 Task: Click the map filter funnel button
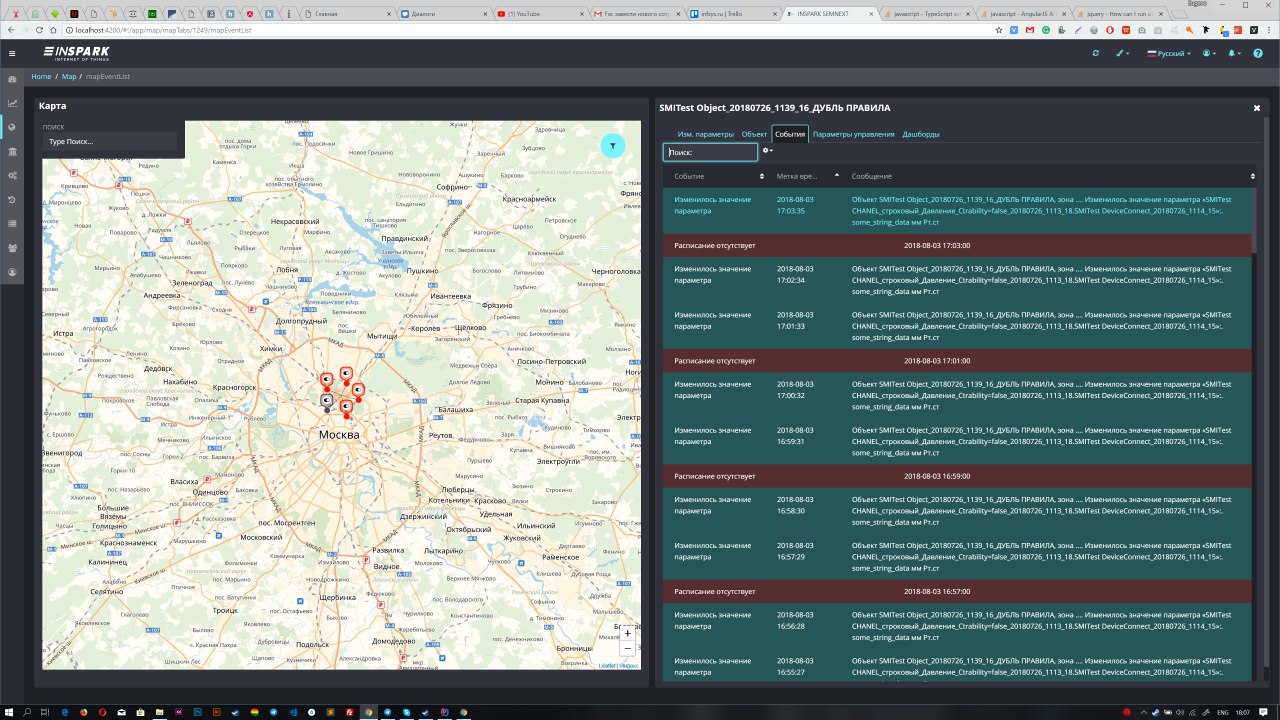[x=613, y=146]
